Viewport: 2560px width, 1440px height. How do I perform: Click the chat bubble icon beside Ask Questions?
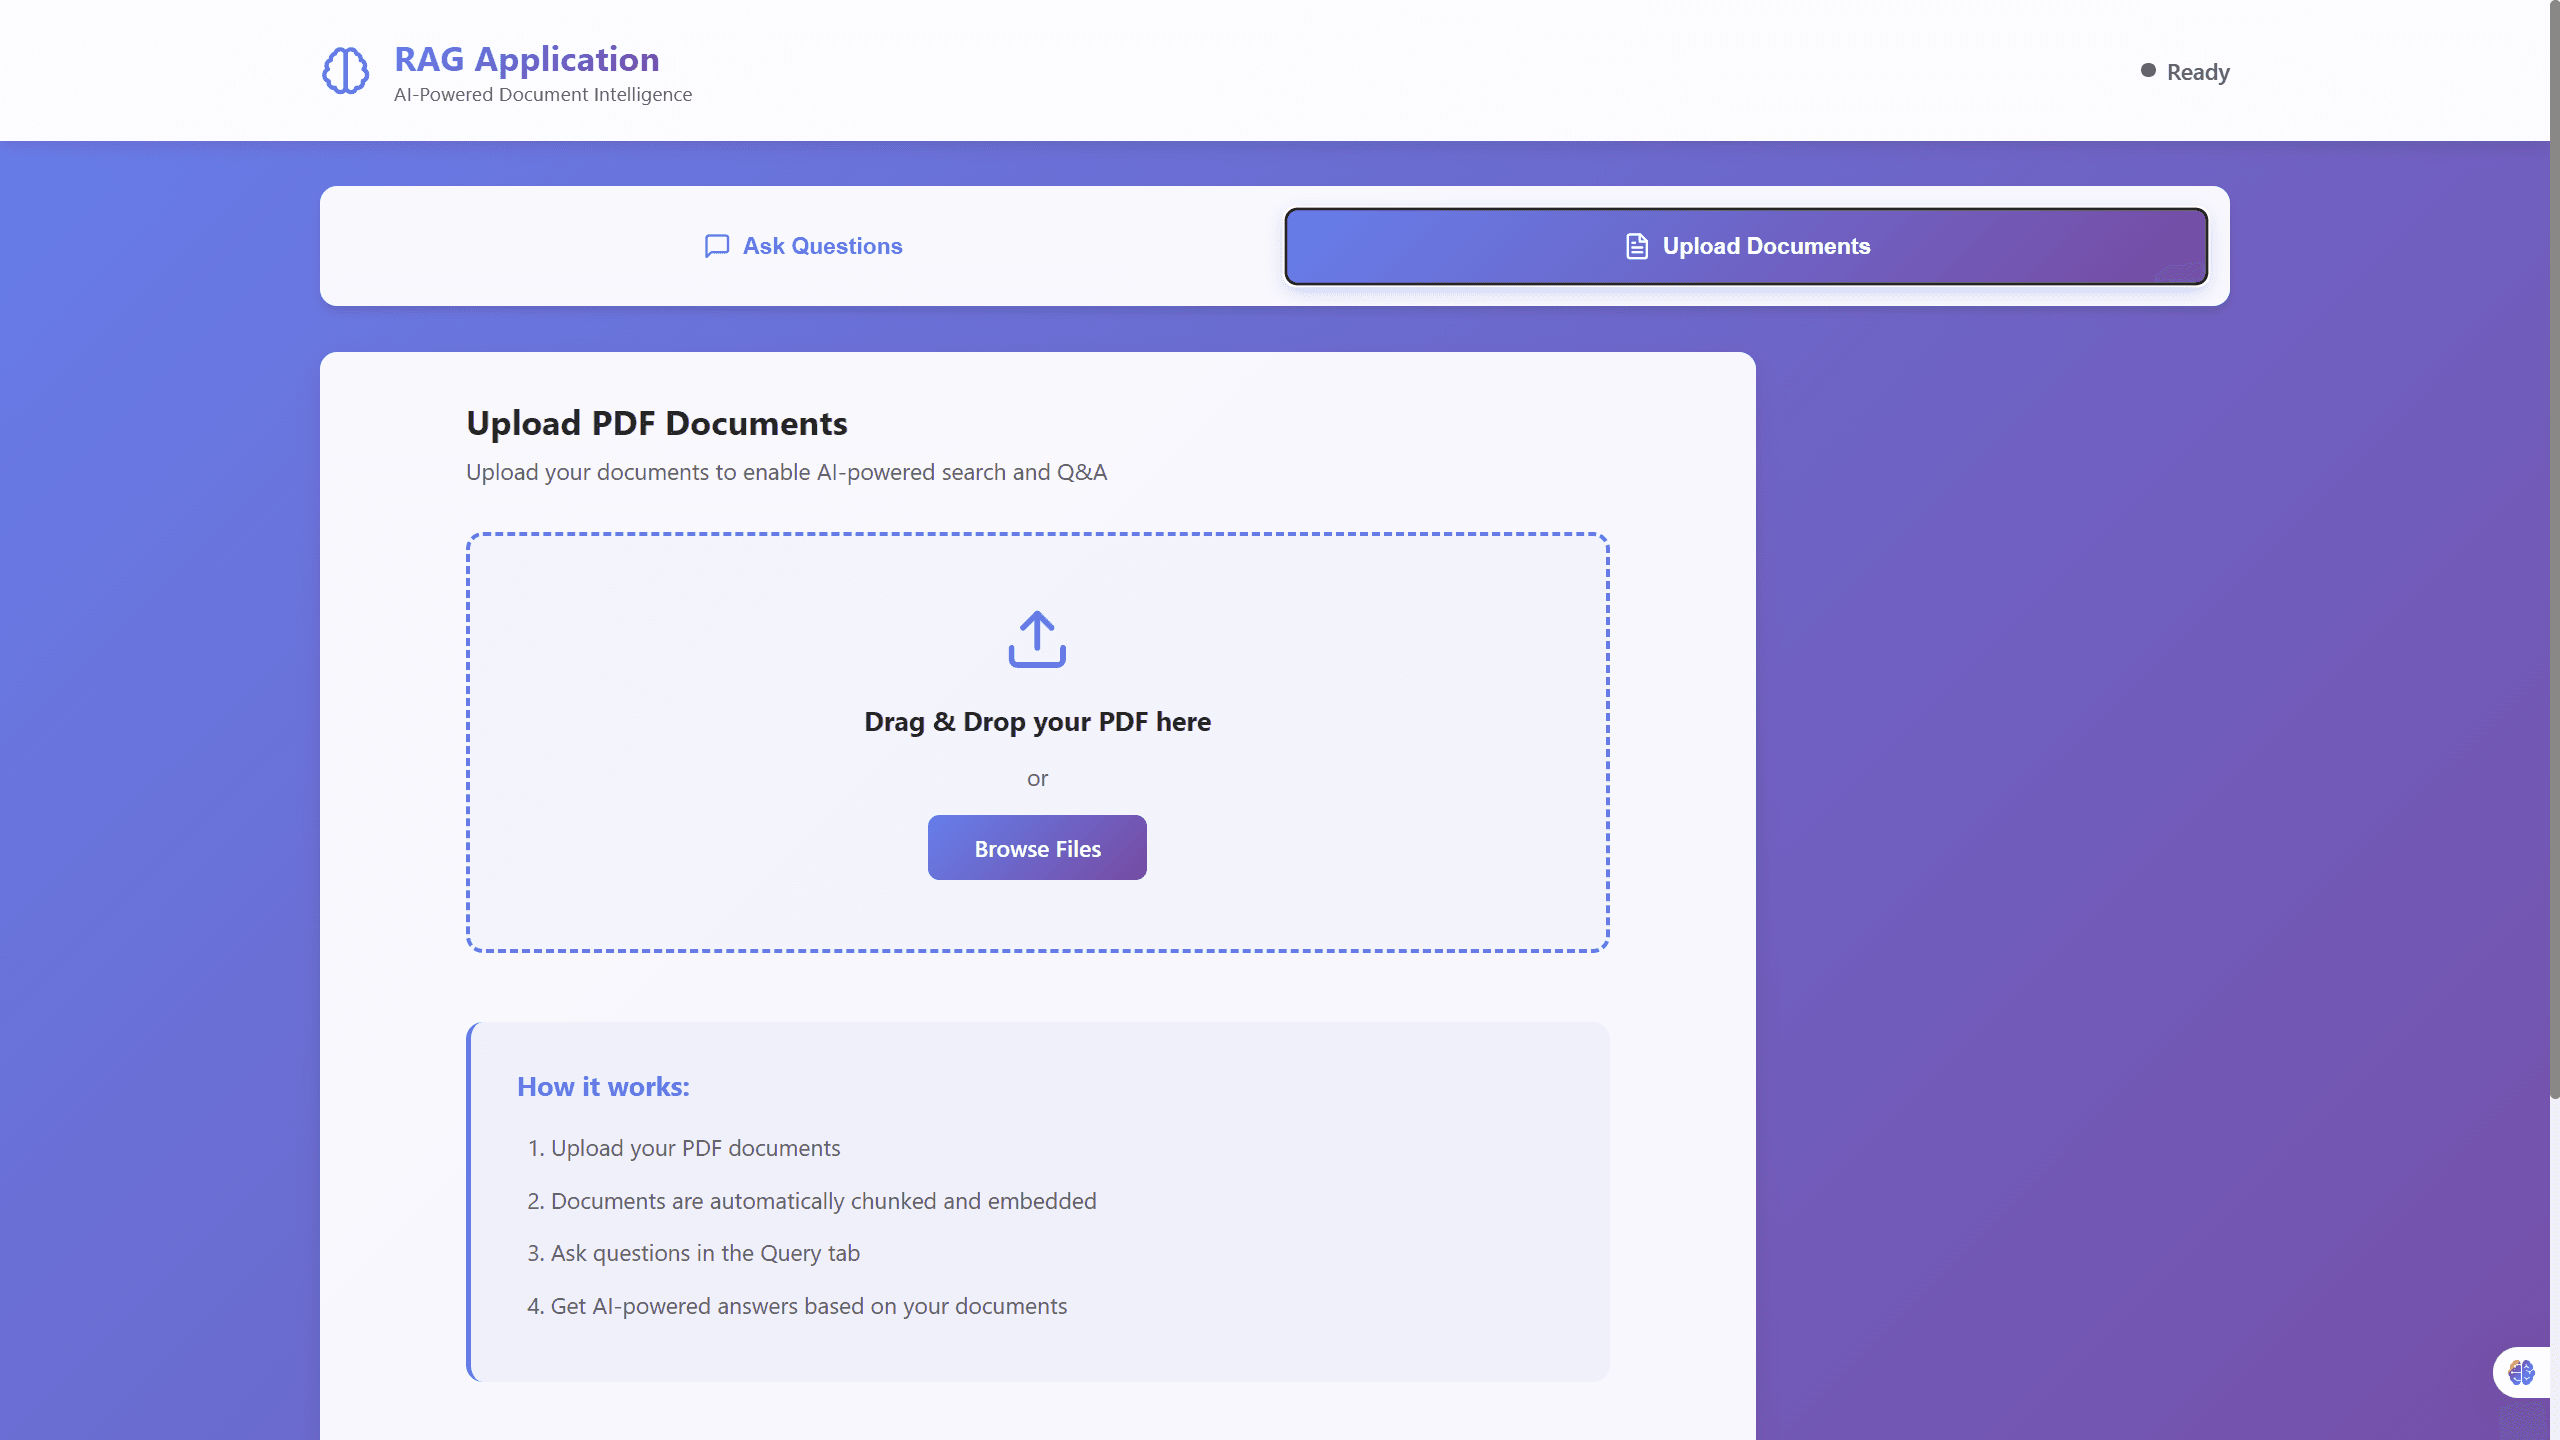(716, 246)
